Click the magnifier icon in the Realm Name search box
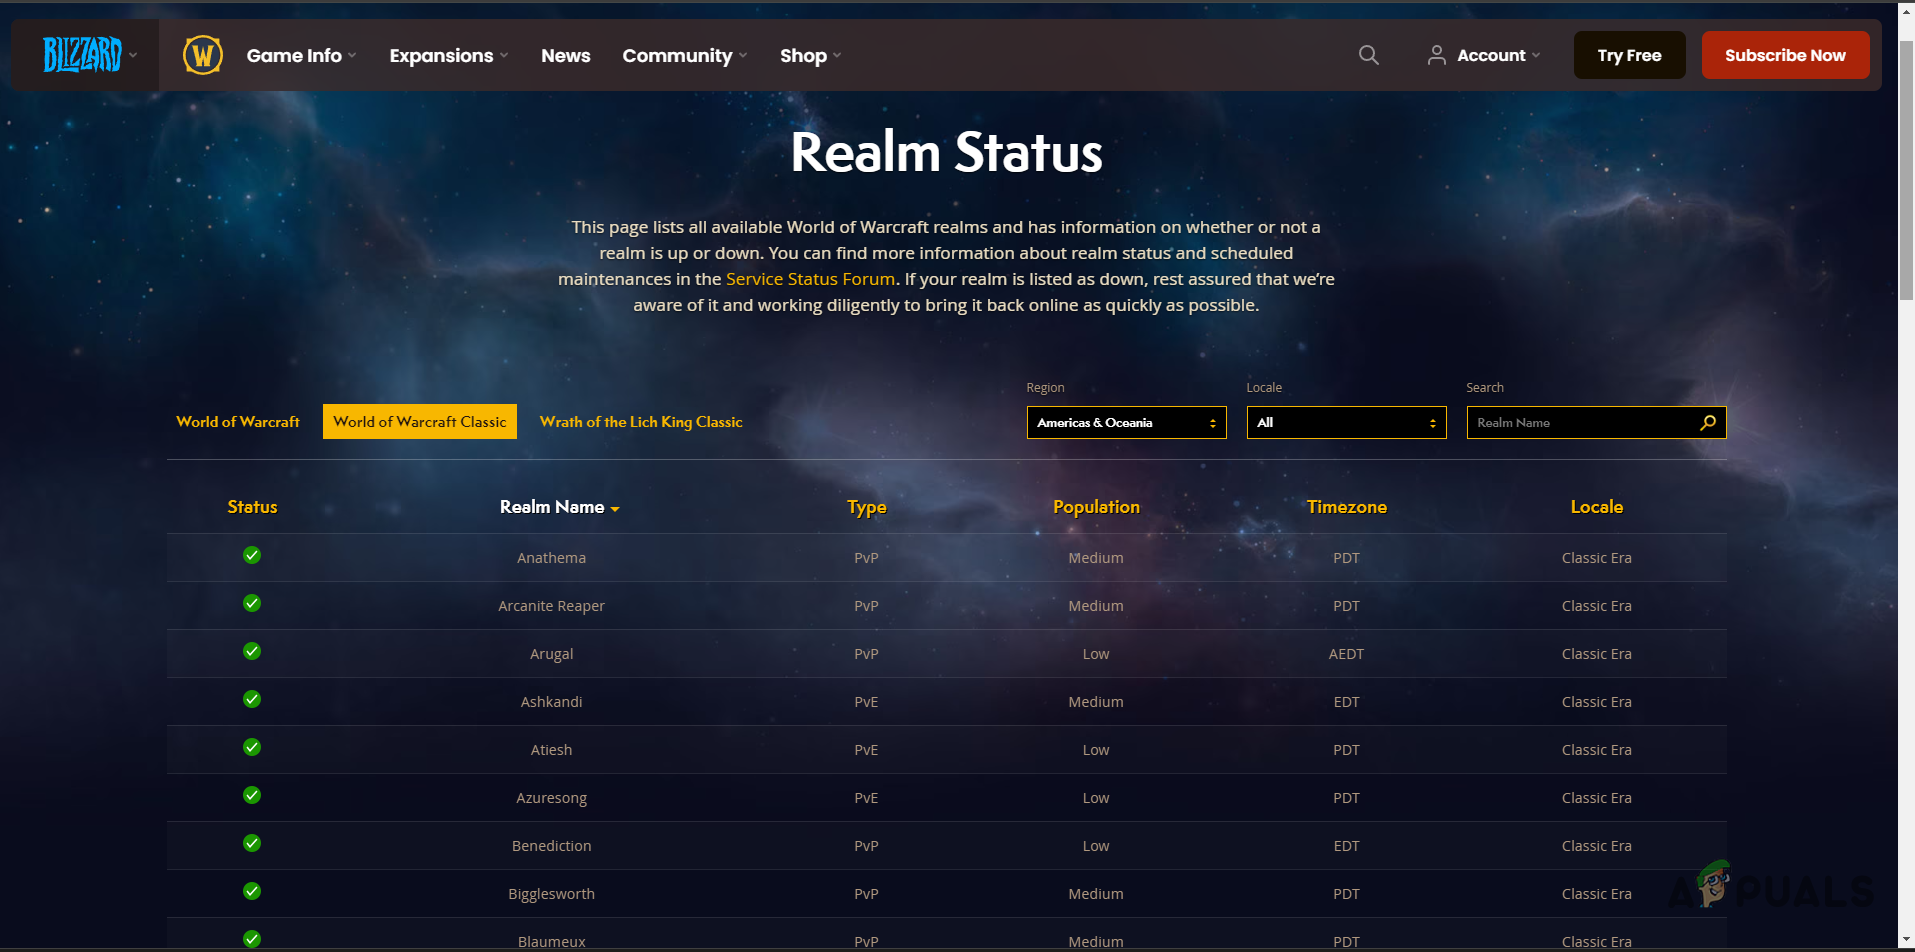 (x=1707, y=422)
